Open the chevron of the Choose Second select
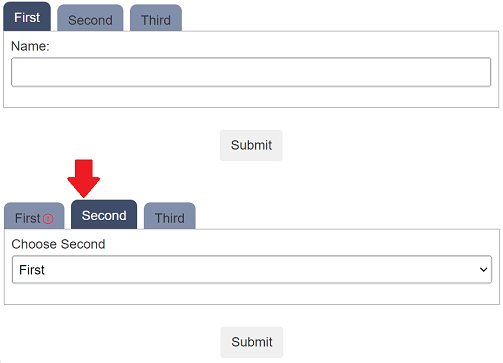Viewport: 503px width, 363px height. point(483,270)
